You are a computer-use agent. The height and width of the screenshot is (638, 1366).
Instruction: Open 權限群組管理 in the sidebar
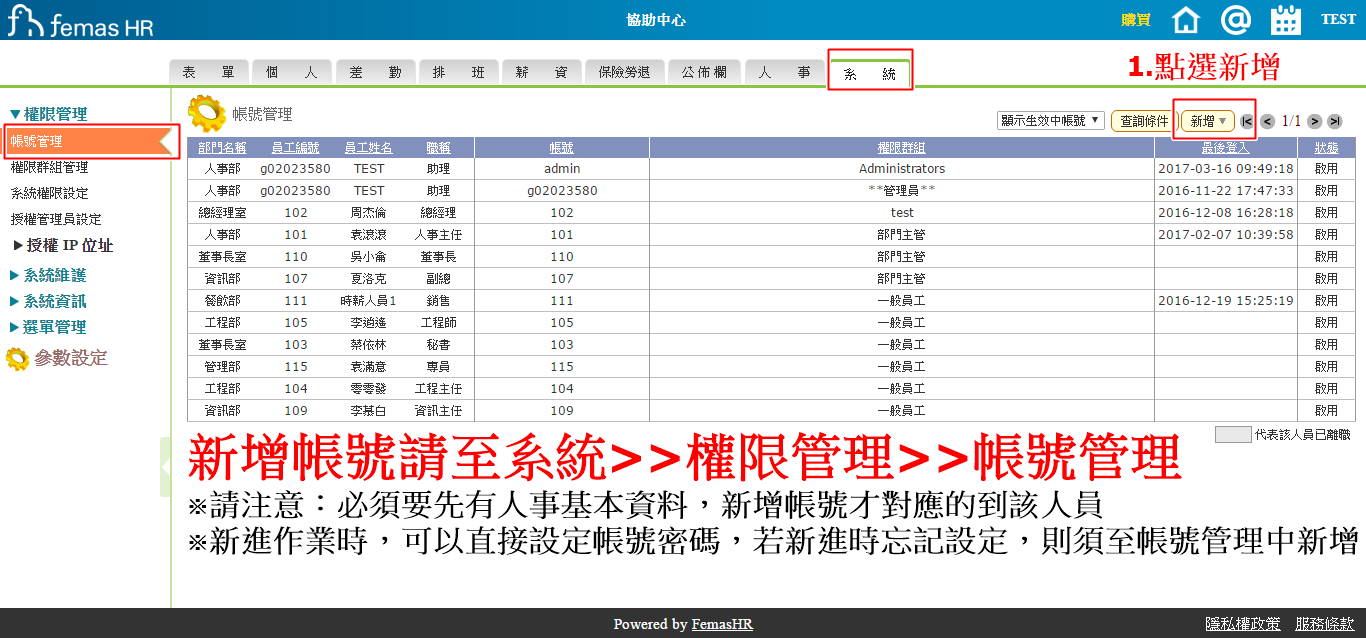pyautogui.click(x=49, y=167)
